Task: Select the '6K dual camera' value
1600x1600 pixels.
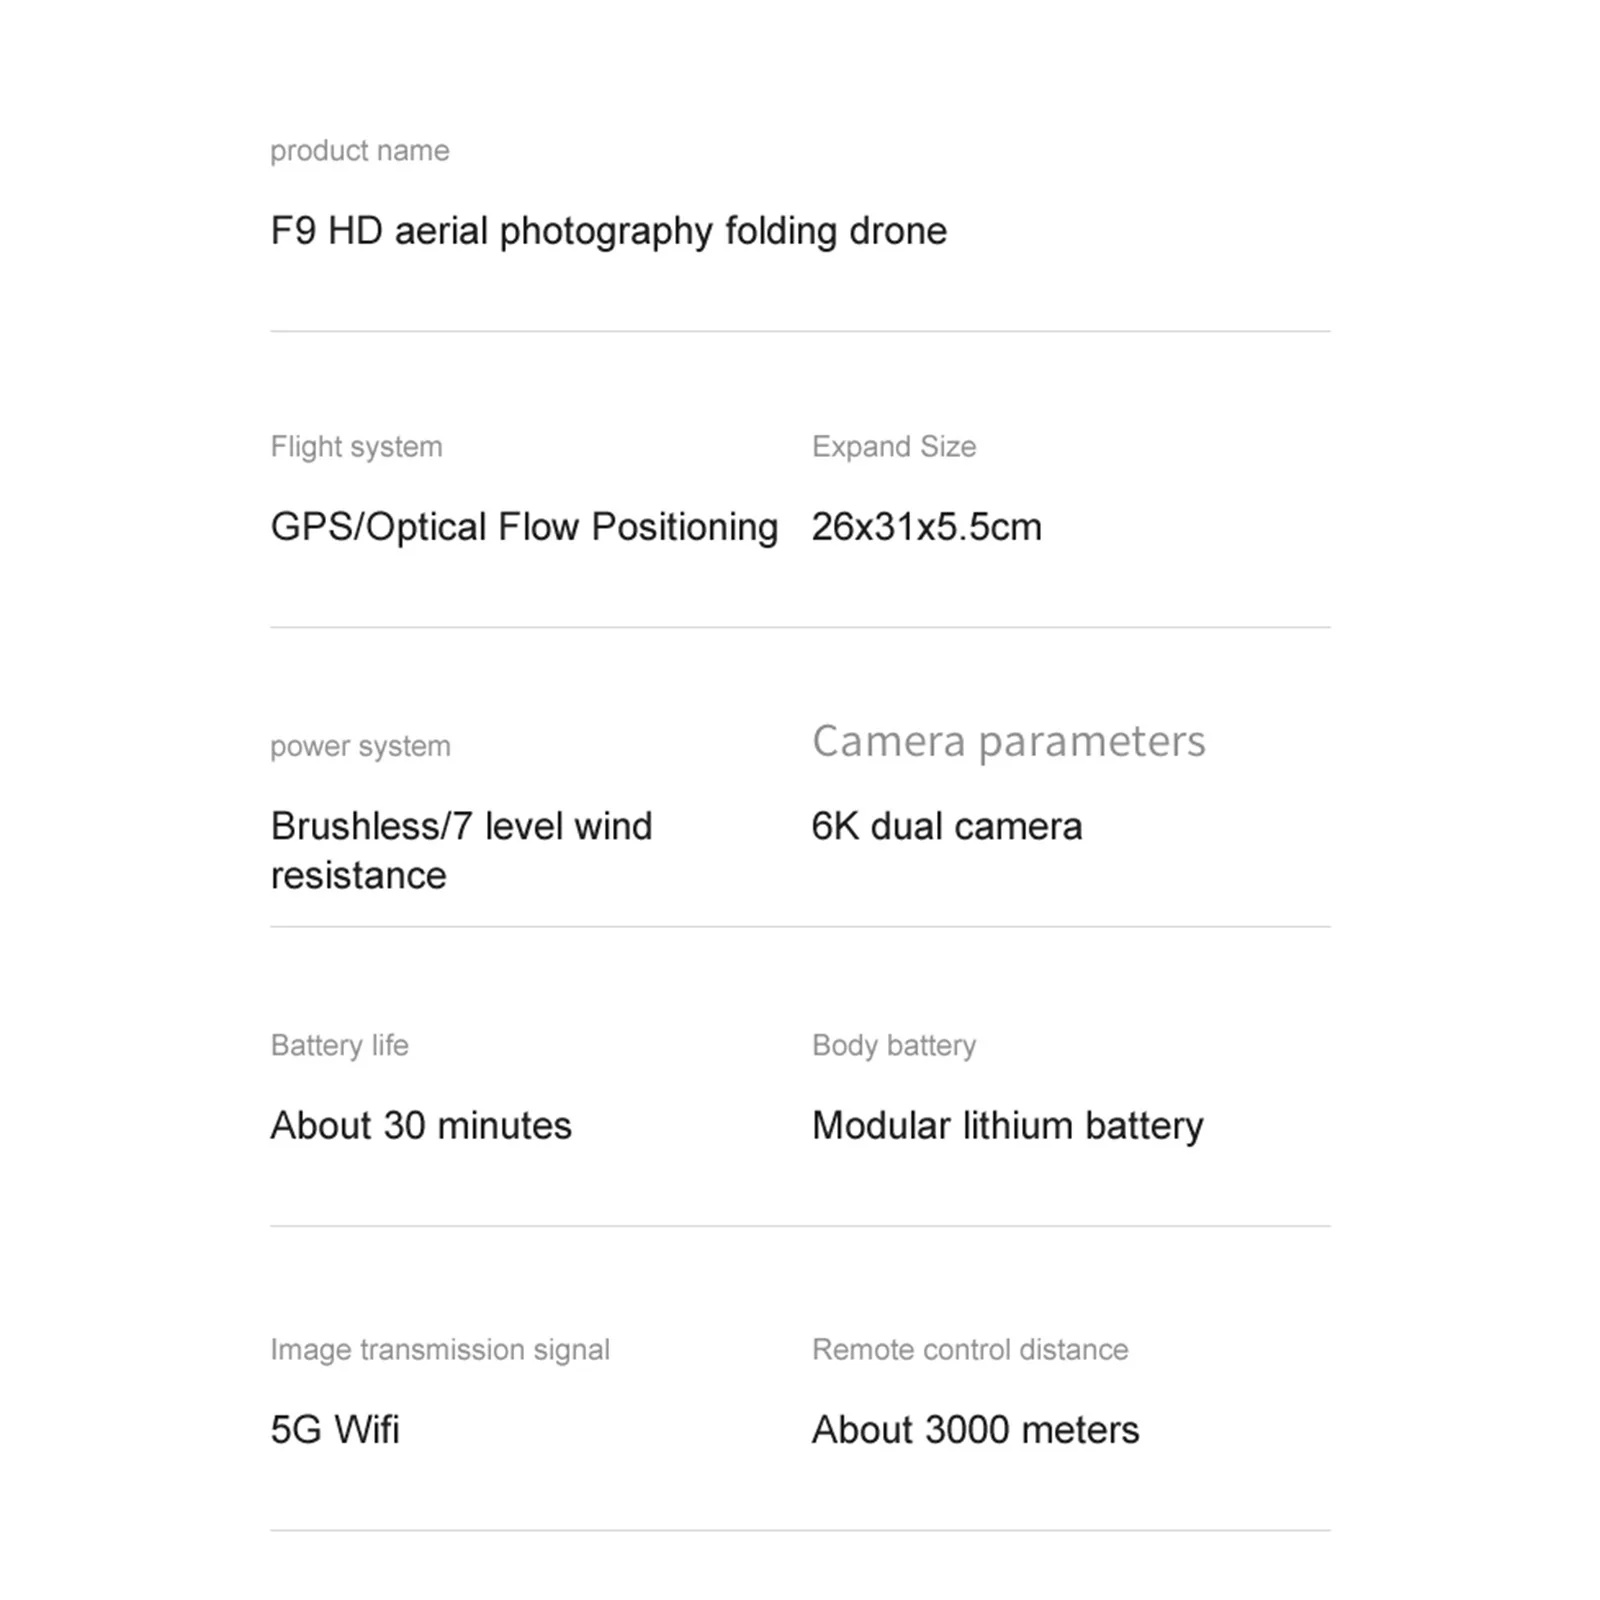Action: click(946, 827)
